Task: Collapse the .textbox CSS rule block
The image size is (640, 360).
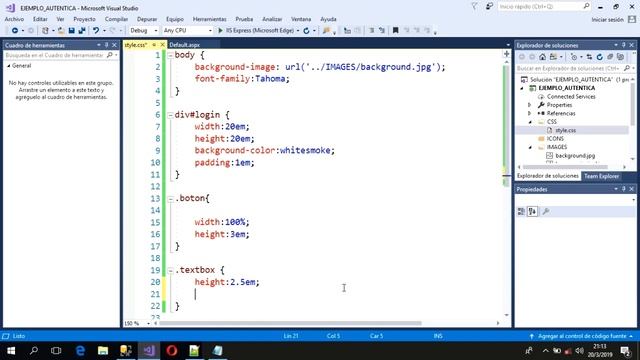Action: (170, 270)
